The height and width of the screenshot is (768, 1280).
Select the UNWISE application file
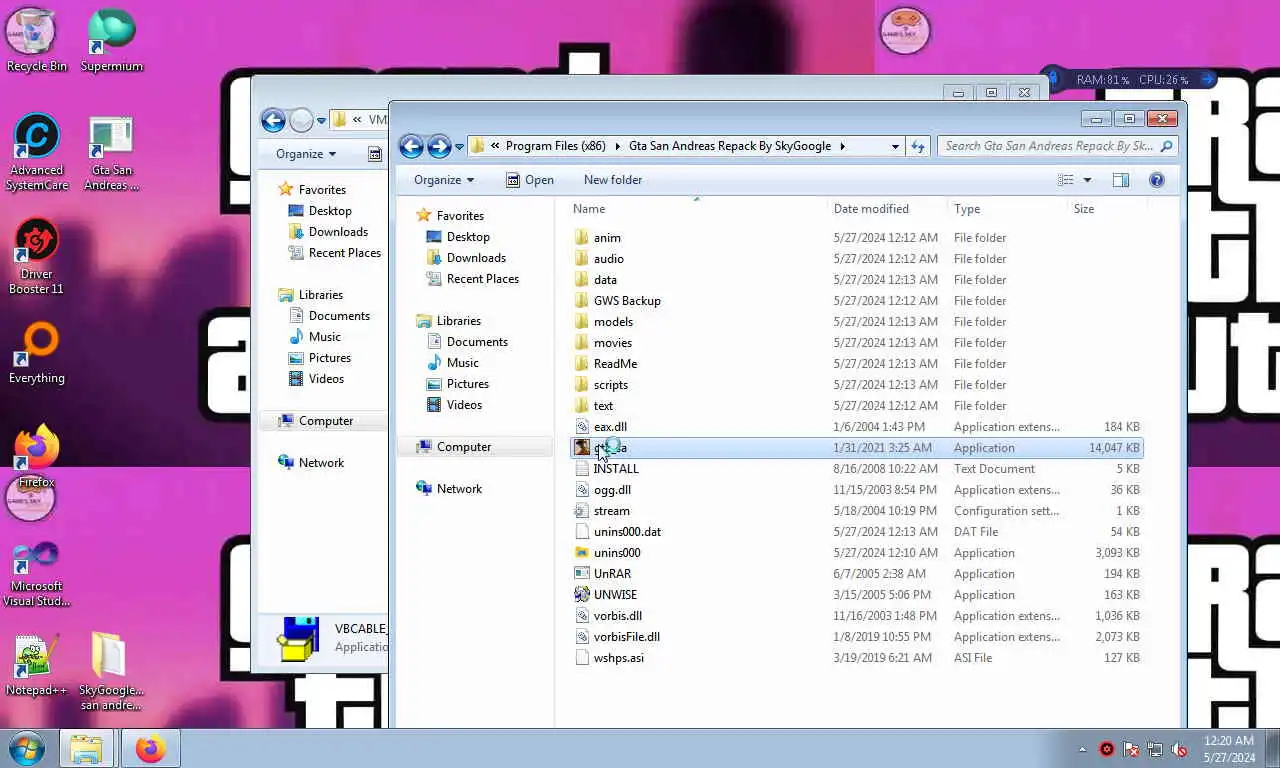tap(856, 595)
